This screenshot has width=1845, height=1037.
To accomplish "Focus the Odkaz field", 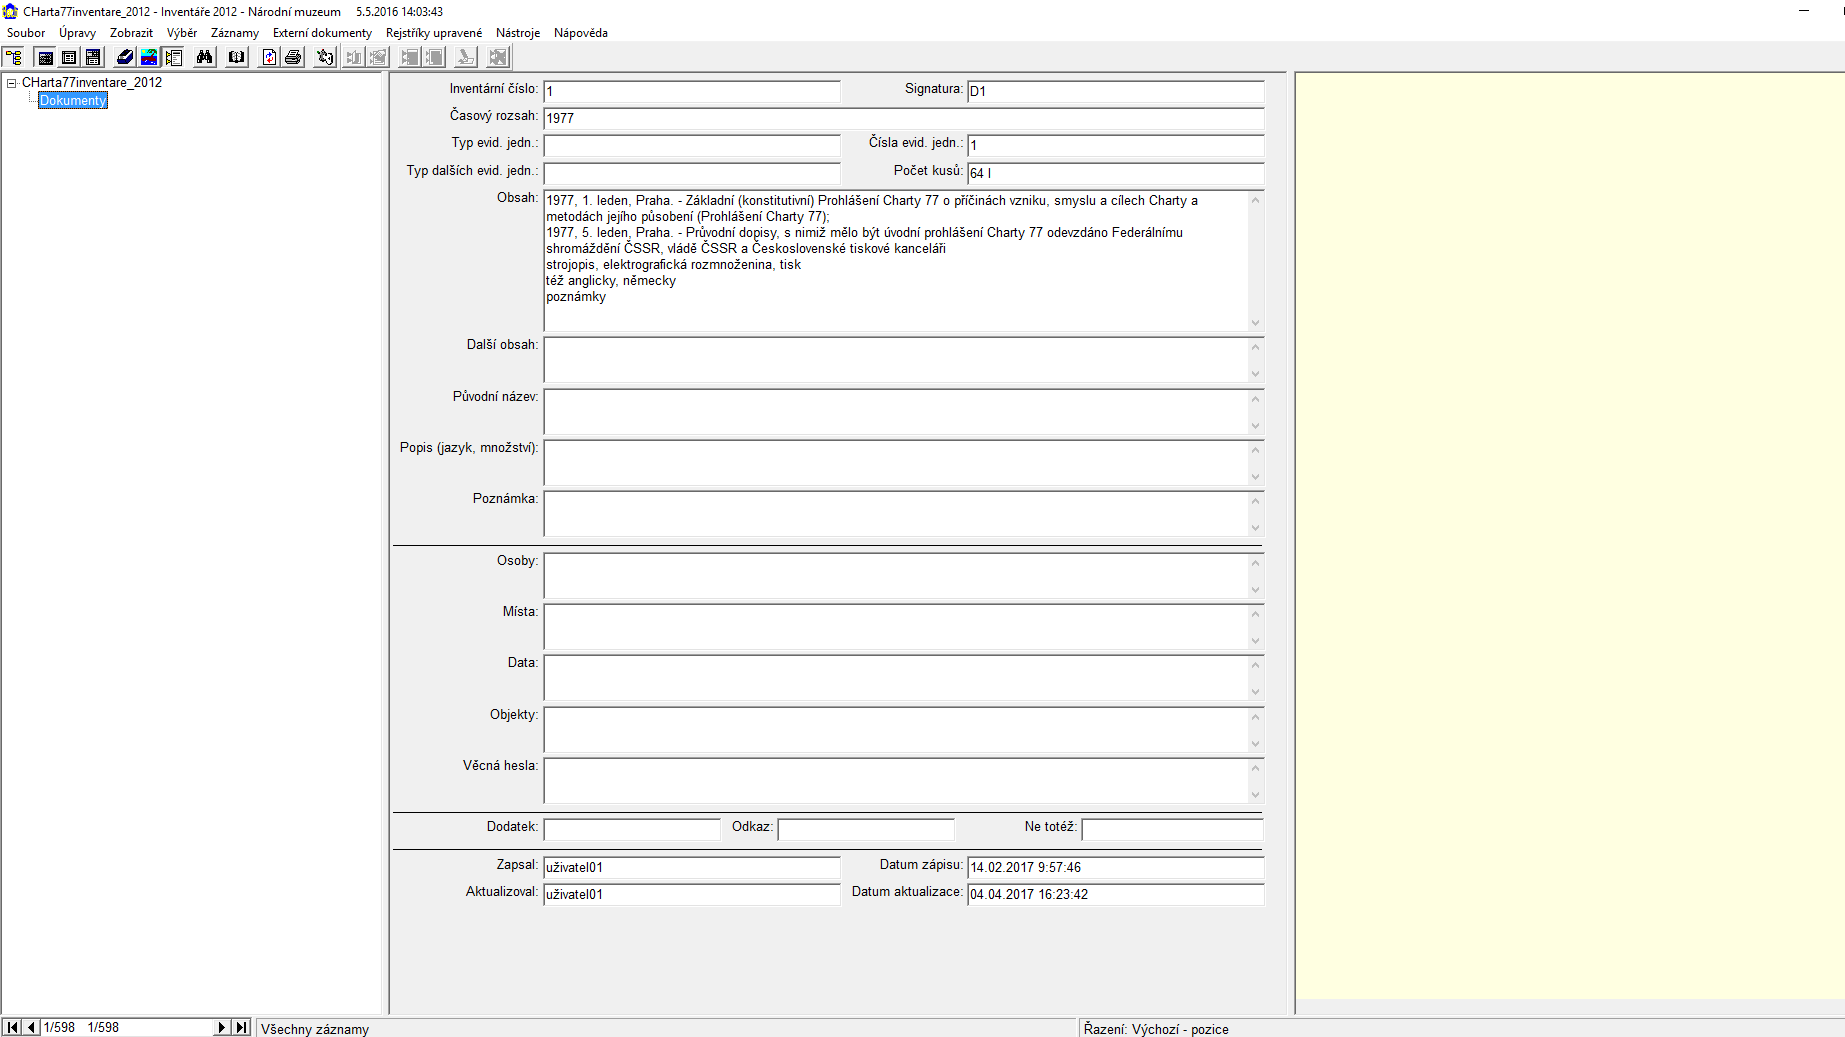I will point(866,829).
